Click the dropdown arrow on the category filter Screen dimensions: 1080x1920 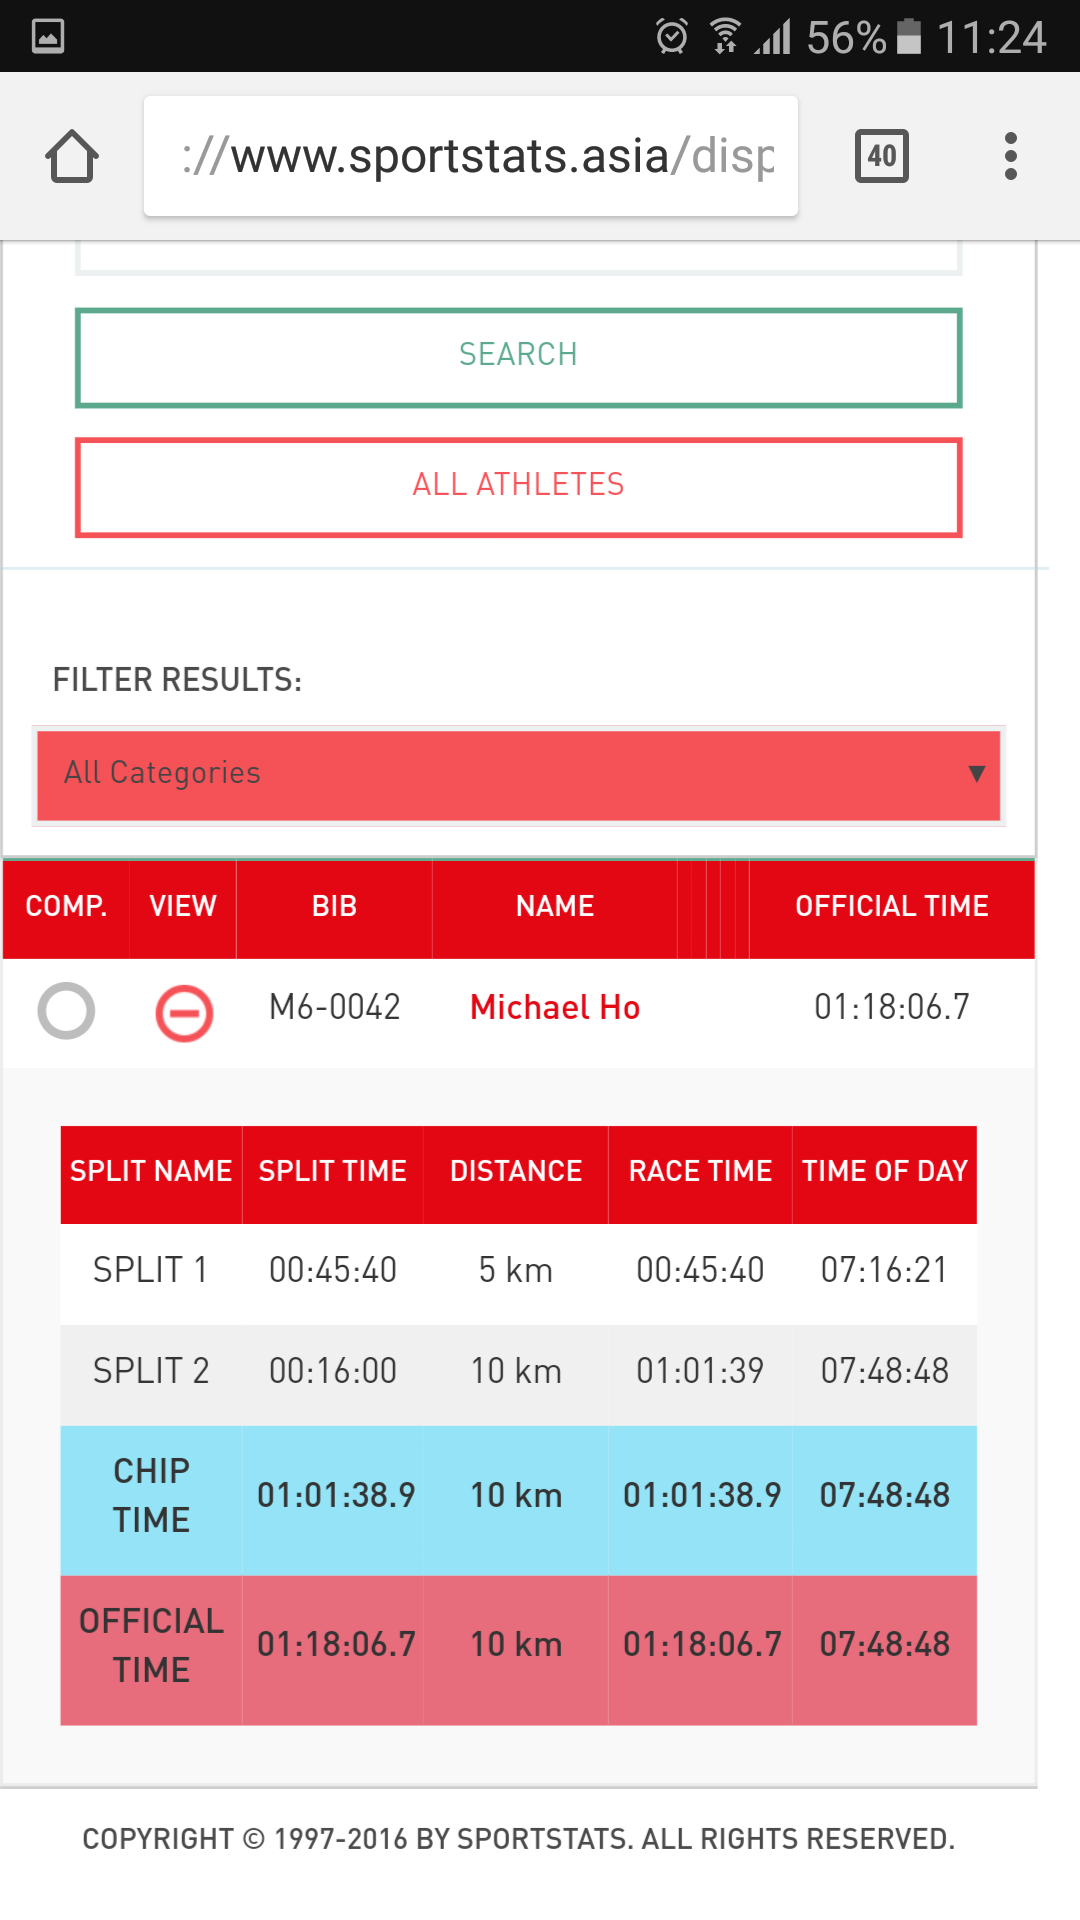977,773
